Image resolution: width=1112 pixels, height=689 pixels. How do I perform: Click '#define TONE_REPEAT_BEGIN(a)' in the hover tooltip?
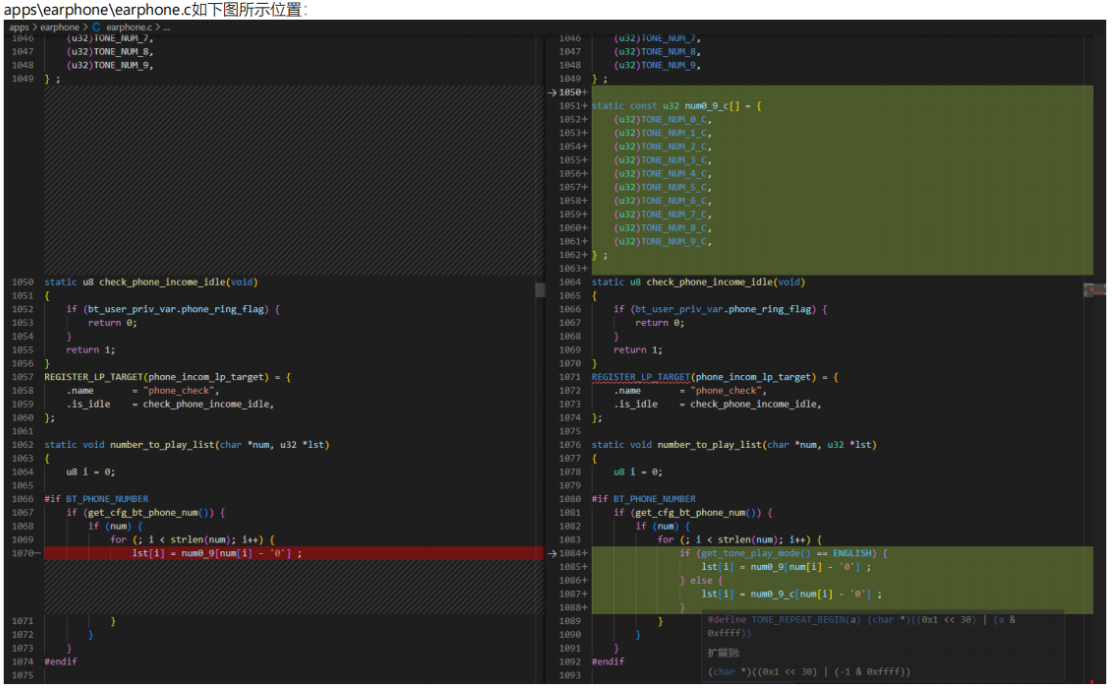point(784,620)
